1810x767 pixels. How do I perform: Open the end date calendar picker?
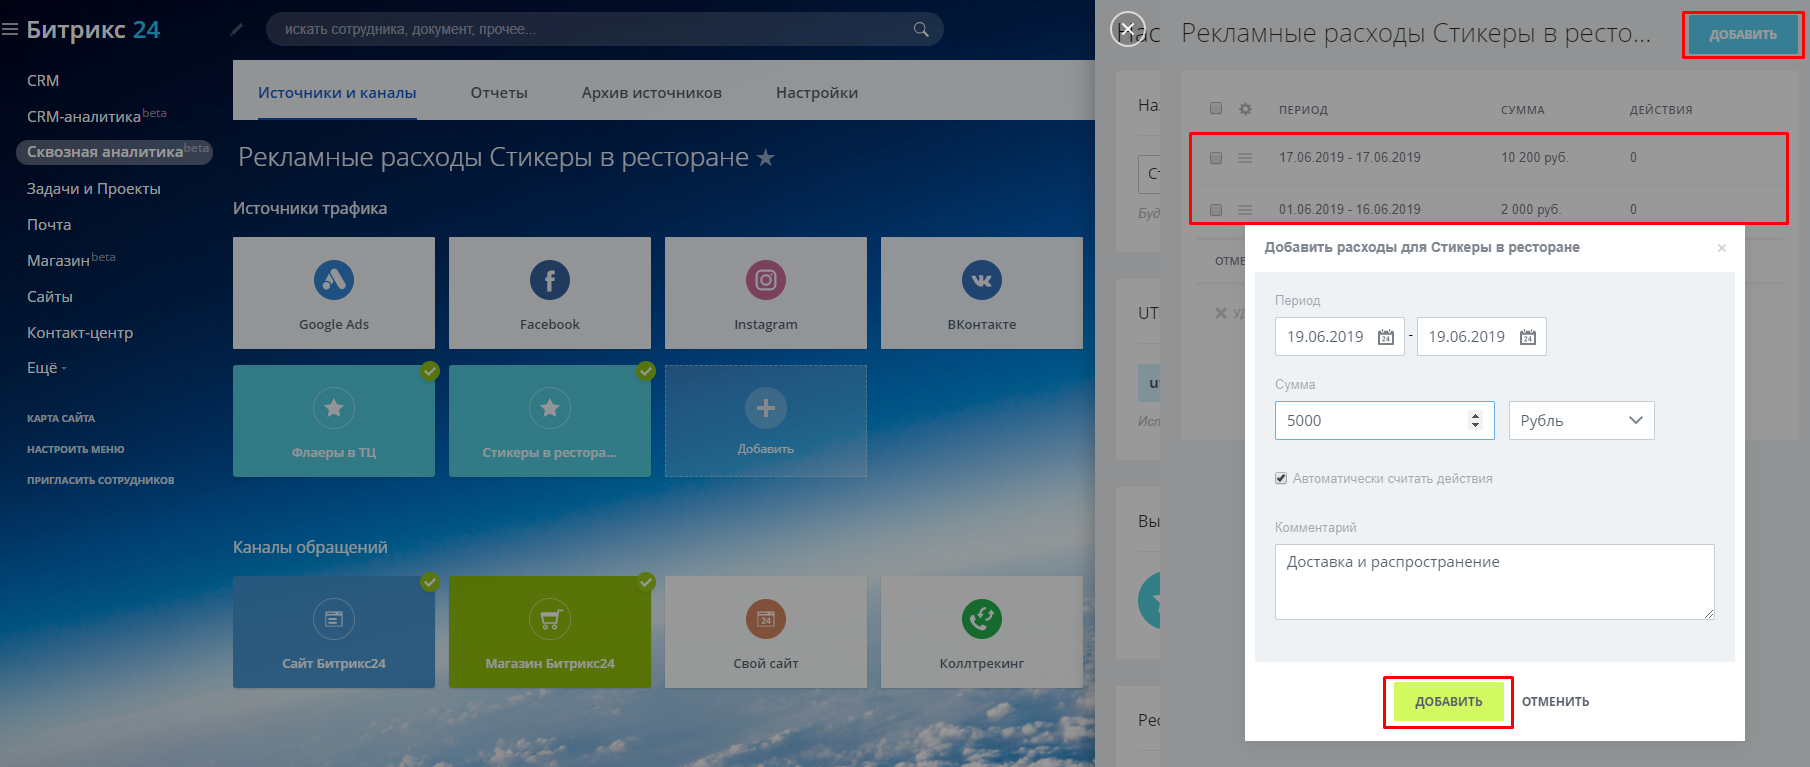coord(1528,337)
